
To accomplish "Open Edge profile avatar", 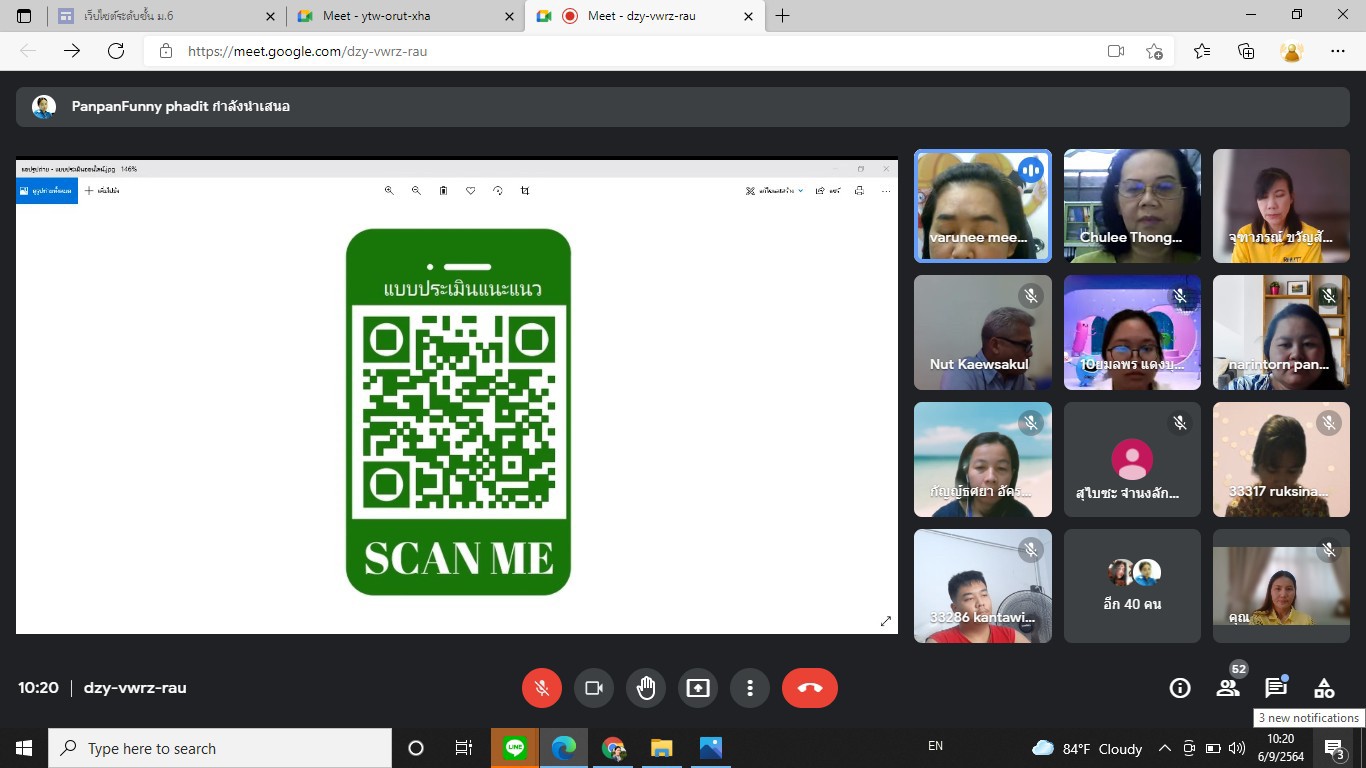I will (x=1292, y=51).
